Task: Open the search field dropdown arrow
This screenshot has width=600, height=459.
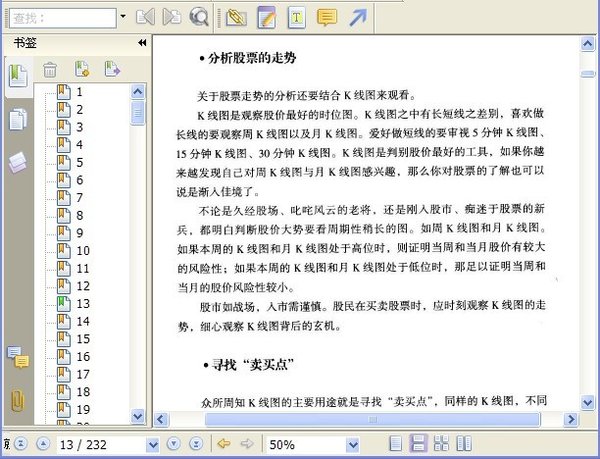Action: click(123, 16)
